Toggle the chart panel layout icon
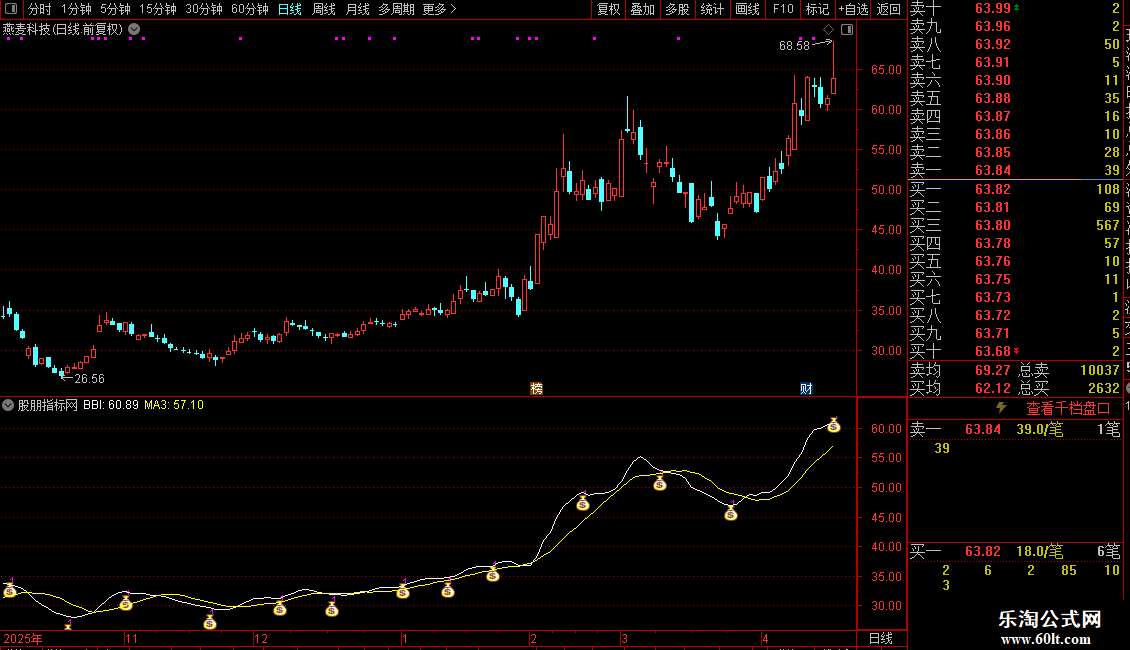This screenshot has height=650, width=1130. coord(847,30)
